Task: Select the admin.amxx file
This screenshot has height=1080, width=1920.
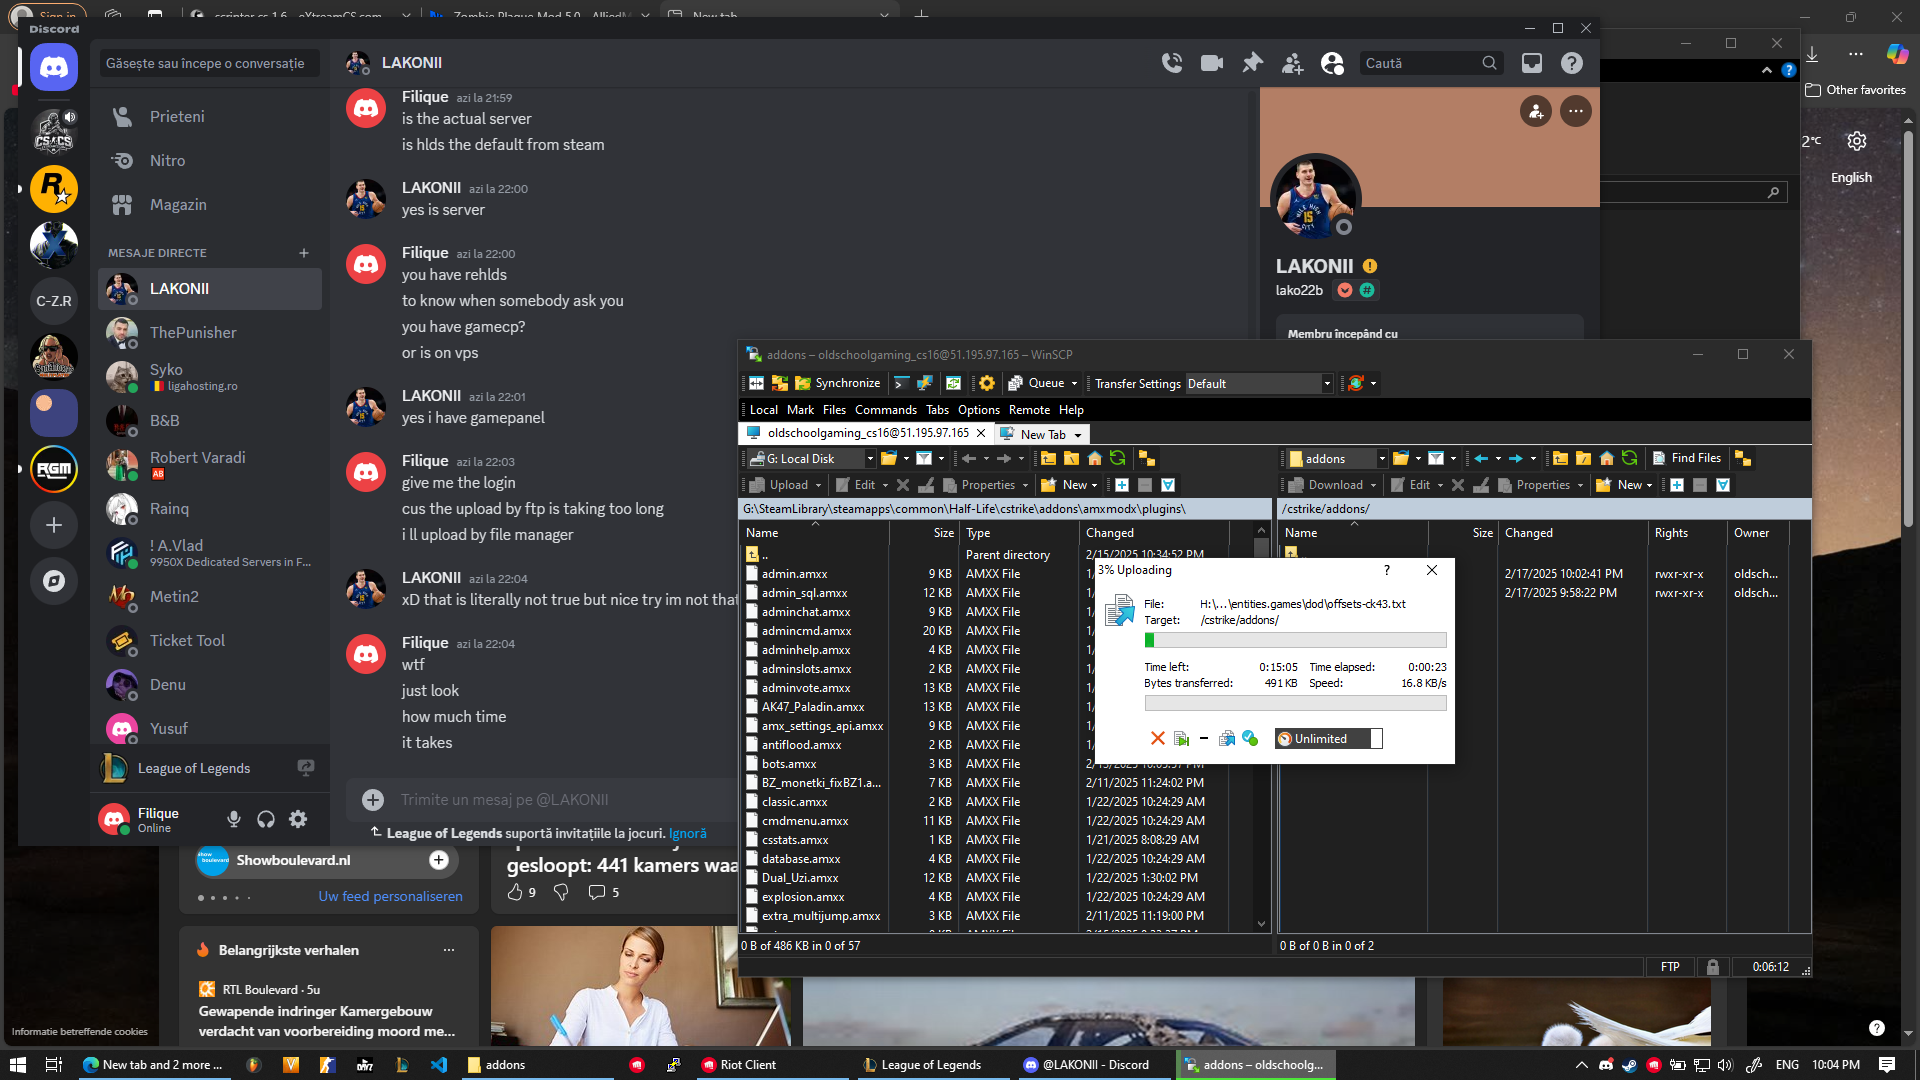Action: (x=794, y=574)
